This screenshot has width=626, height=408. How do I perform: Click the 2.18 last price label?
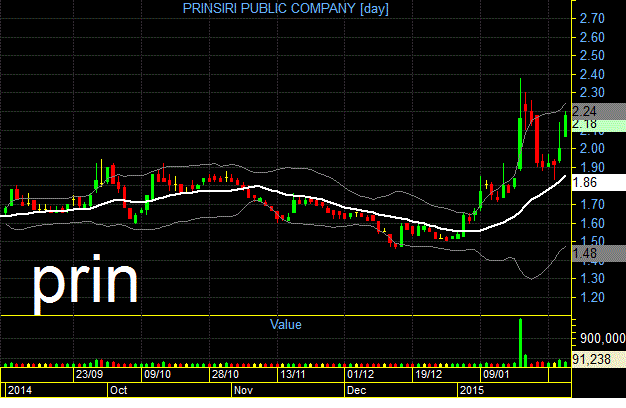pos(598,125)
